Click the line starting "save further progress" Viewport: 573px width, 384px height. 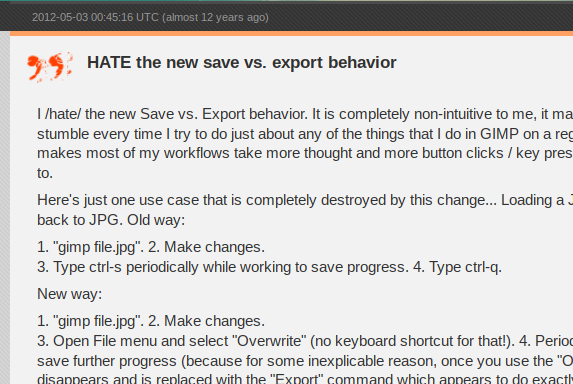coord(305,361)
